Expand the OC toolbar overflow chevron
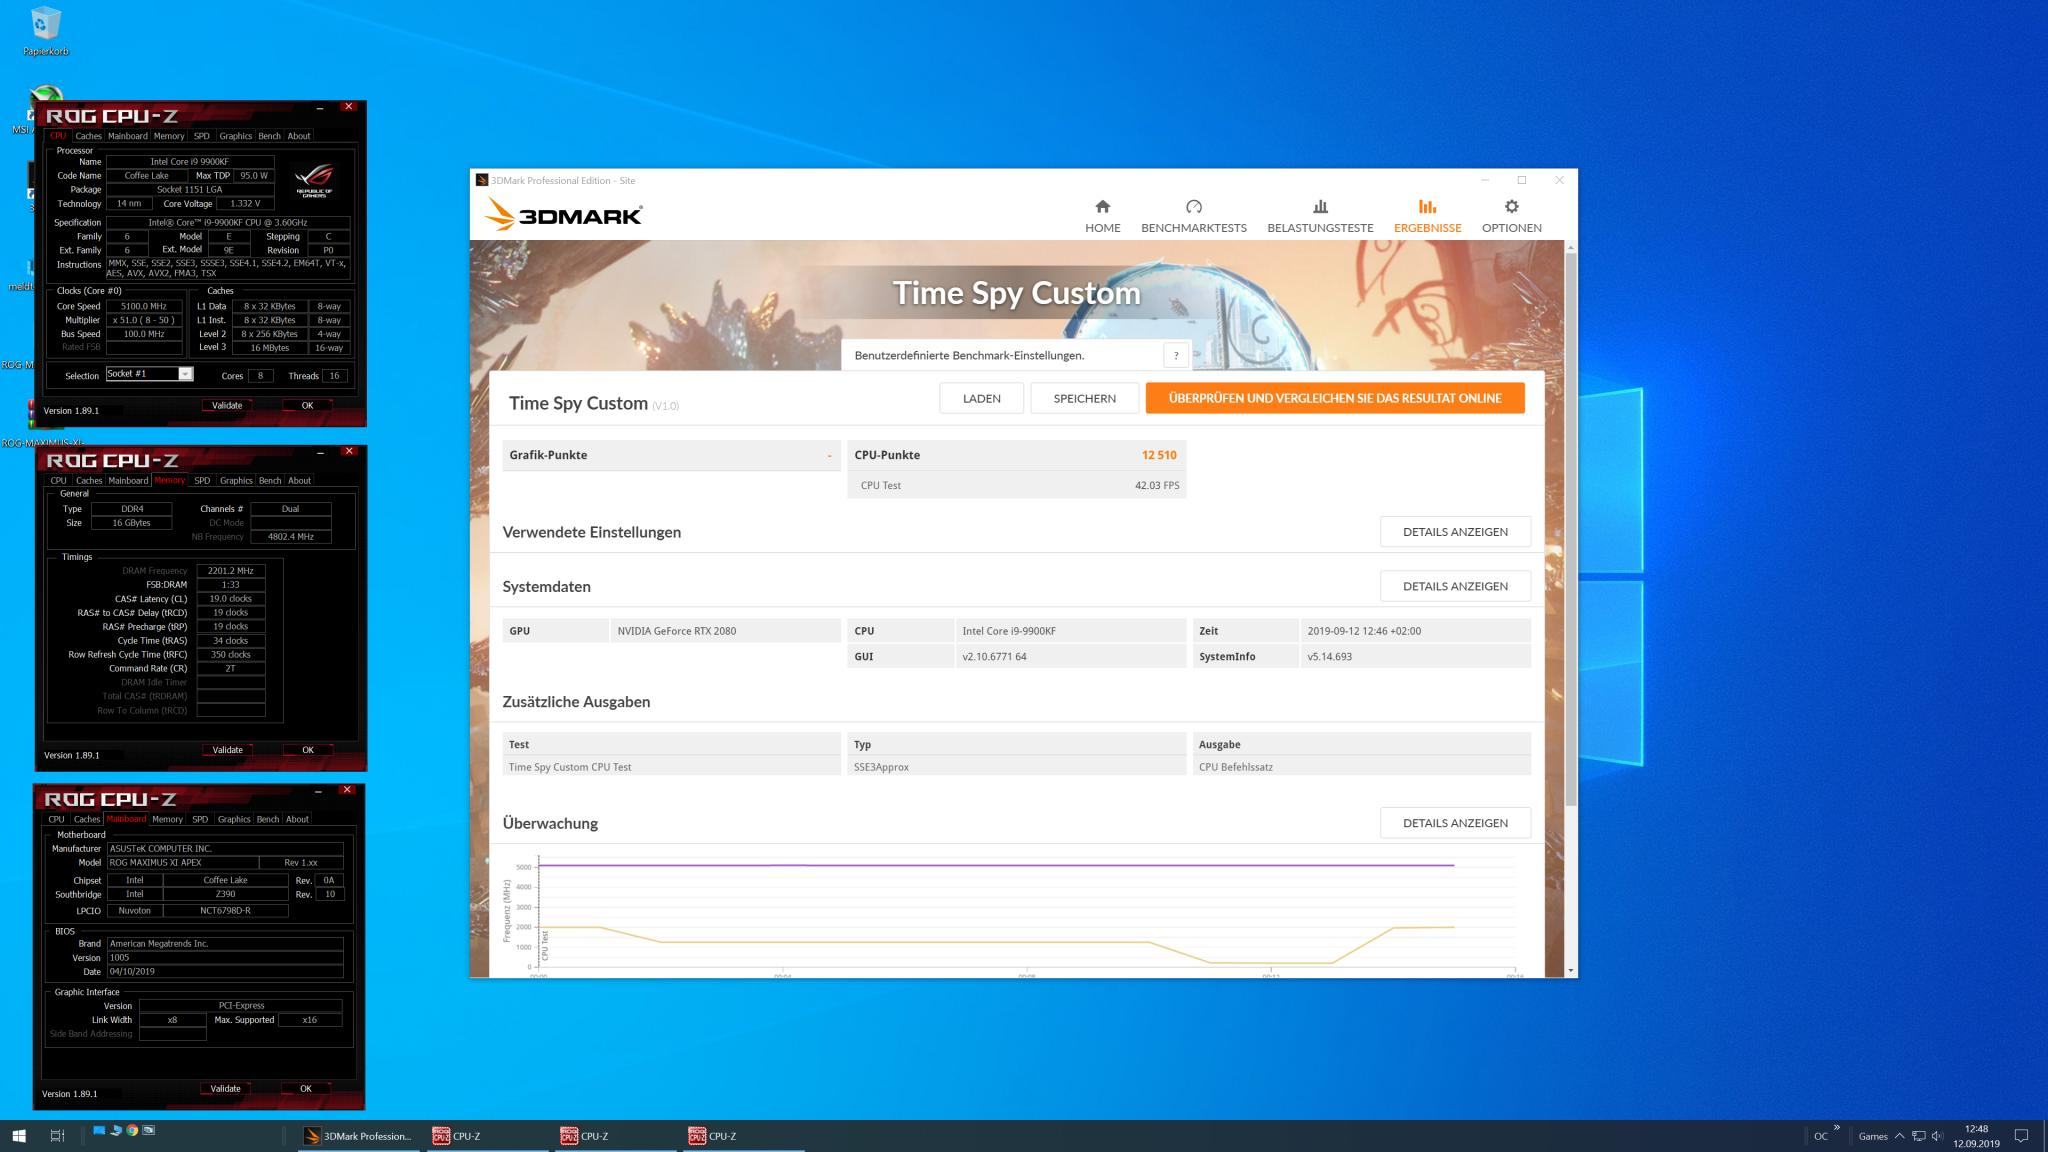Viewport: 2048px width, 1152px height. point(1837,1128)
